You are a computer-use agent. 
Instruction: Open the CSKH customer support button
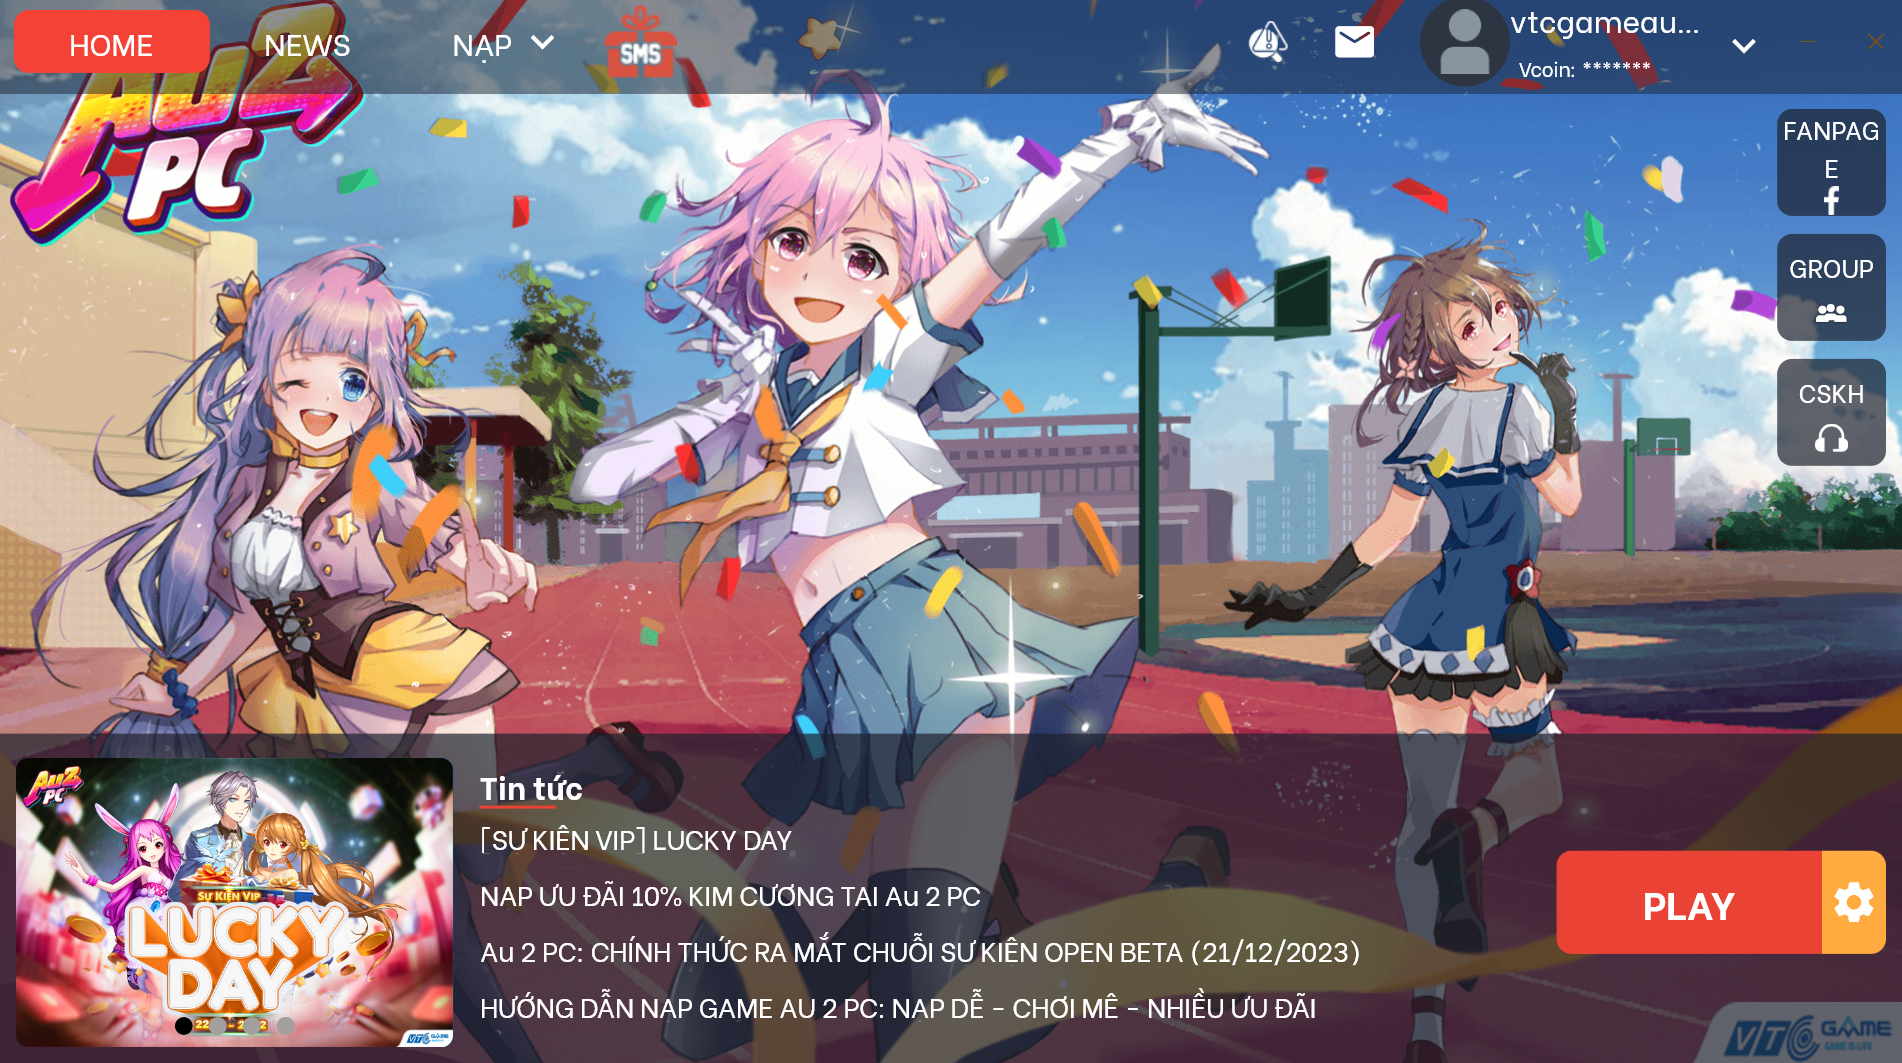pos(1831,412)
